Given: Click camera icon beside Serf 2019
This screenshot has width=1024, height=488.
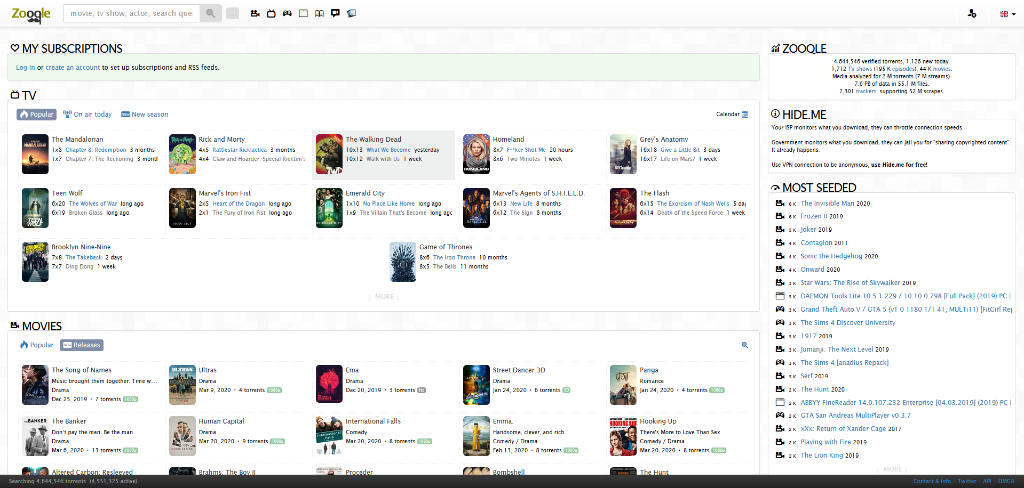Looking at the screenshot, I should 779,376.
